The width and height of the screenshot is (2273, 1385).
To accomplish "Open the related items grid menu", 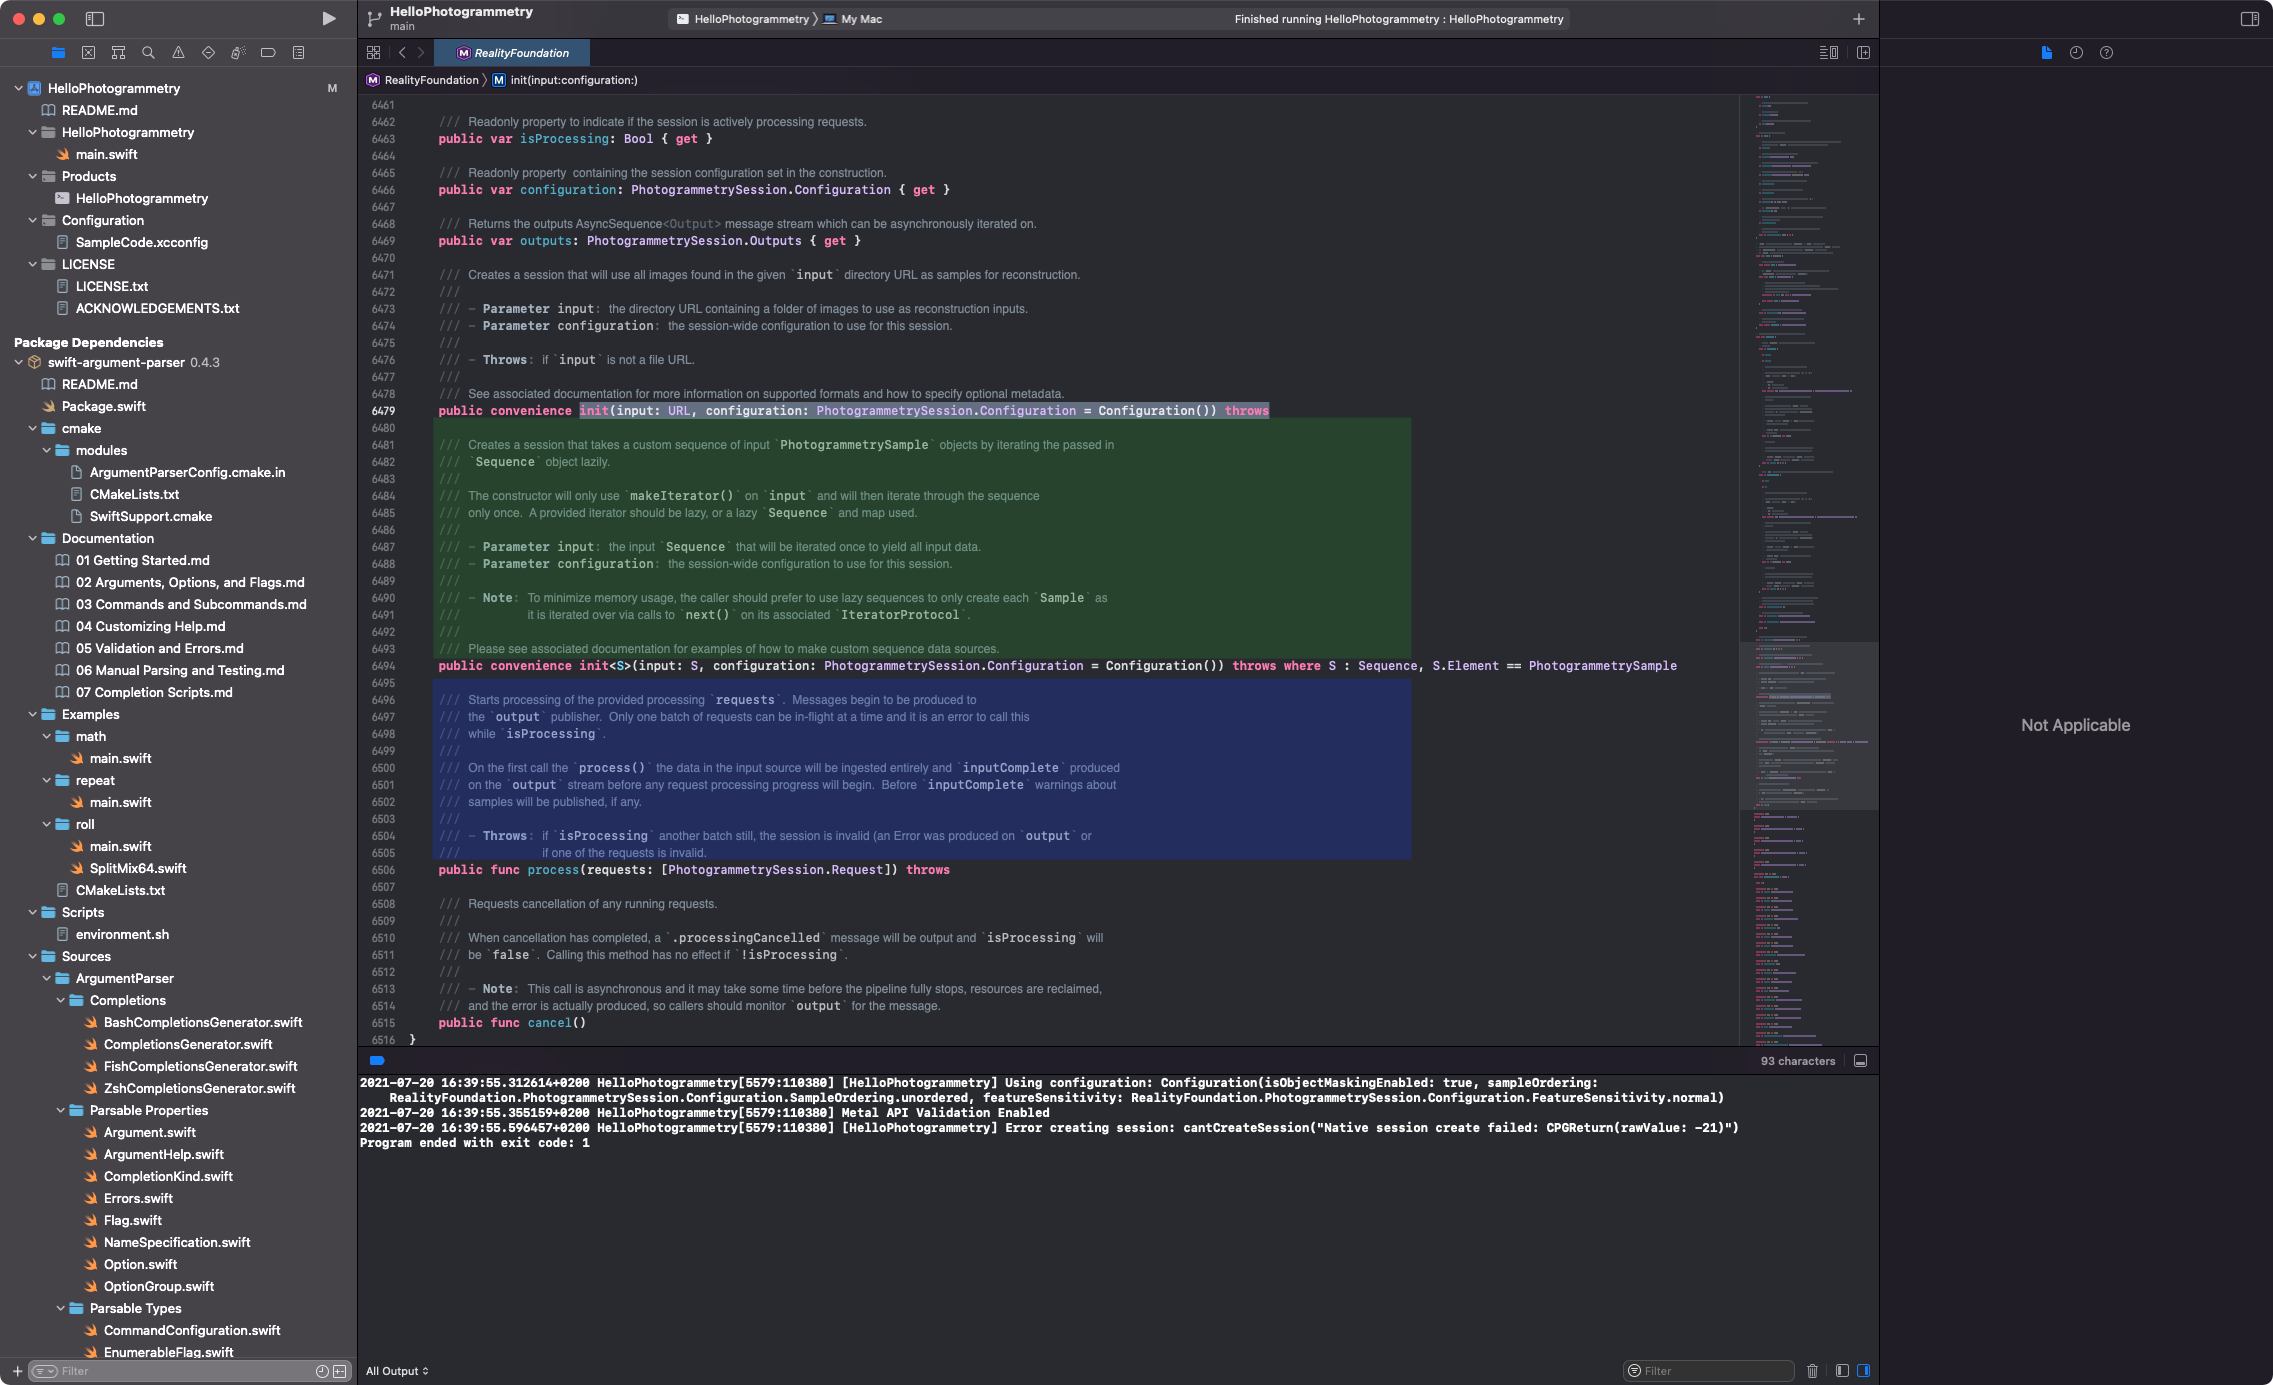I will (x=373, y=52).
